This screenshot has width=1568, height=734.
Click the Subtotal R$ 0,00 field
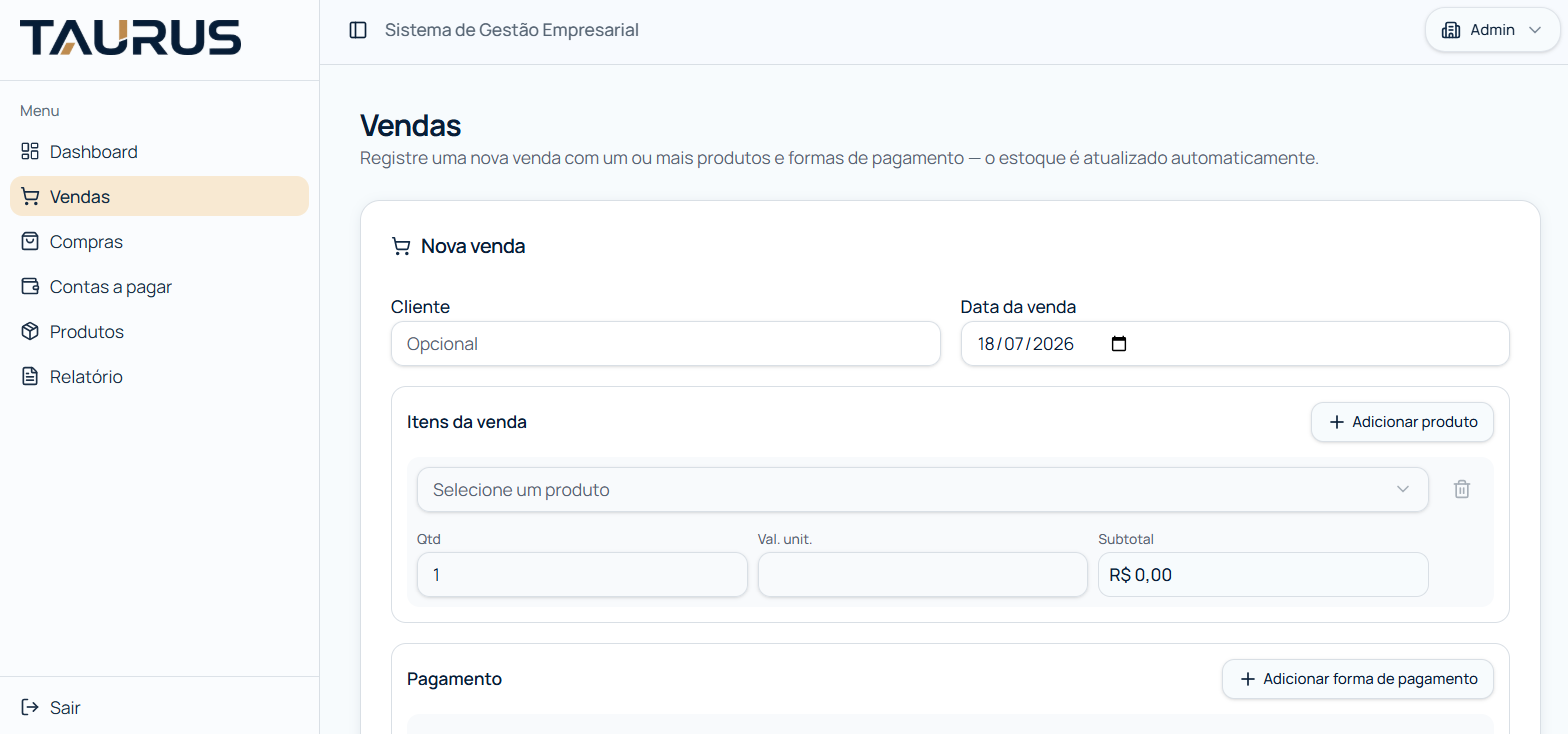1263,575
